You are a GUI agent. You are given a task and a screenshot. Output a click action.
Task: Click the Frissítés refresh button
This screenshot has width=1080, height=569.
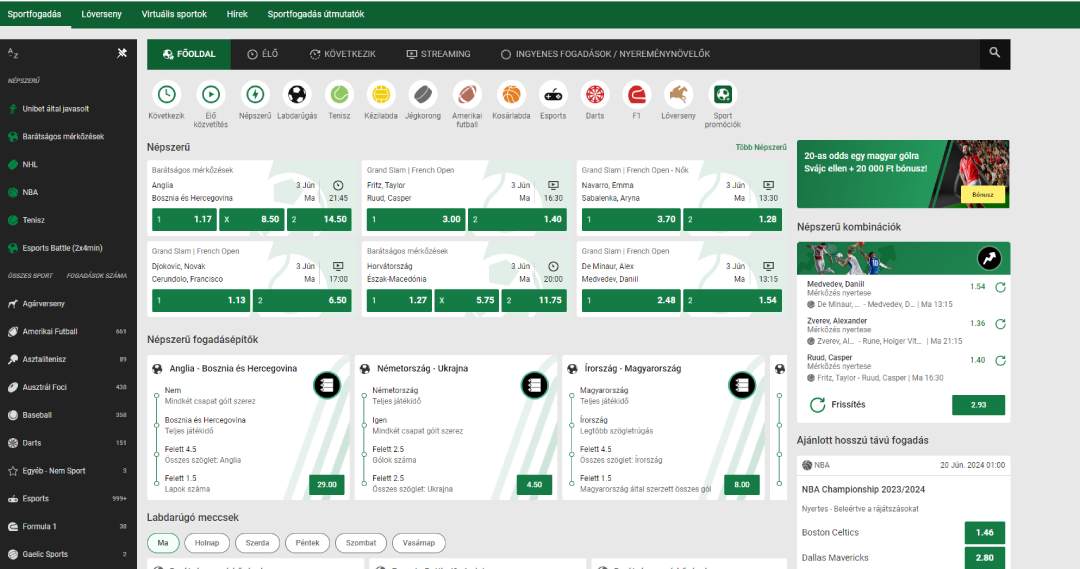838,405
